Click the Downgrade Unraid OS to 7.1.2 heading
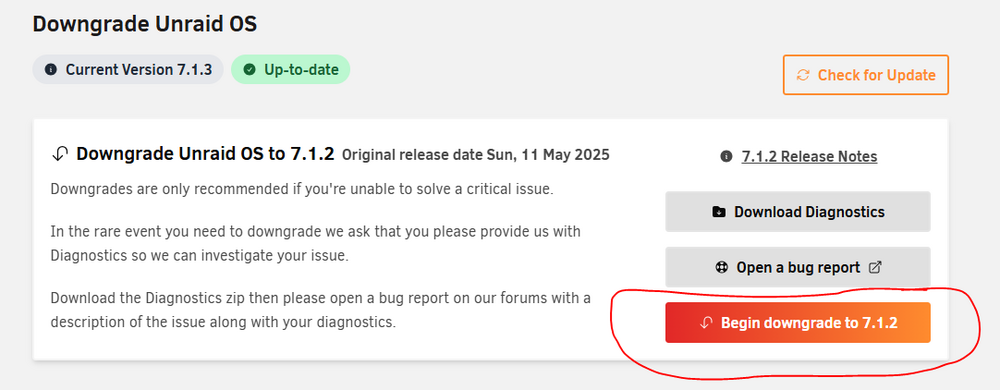1000x390 pixels. (x=205, y=154)
